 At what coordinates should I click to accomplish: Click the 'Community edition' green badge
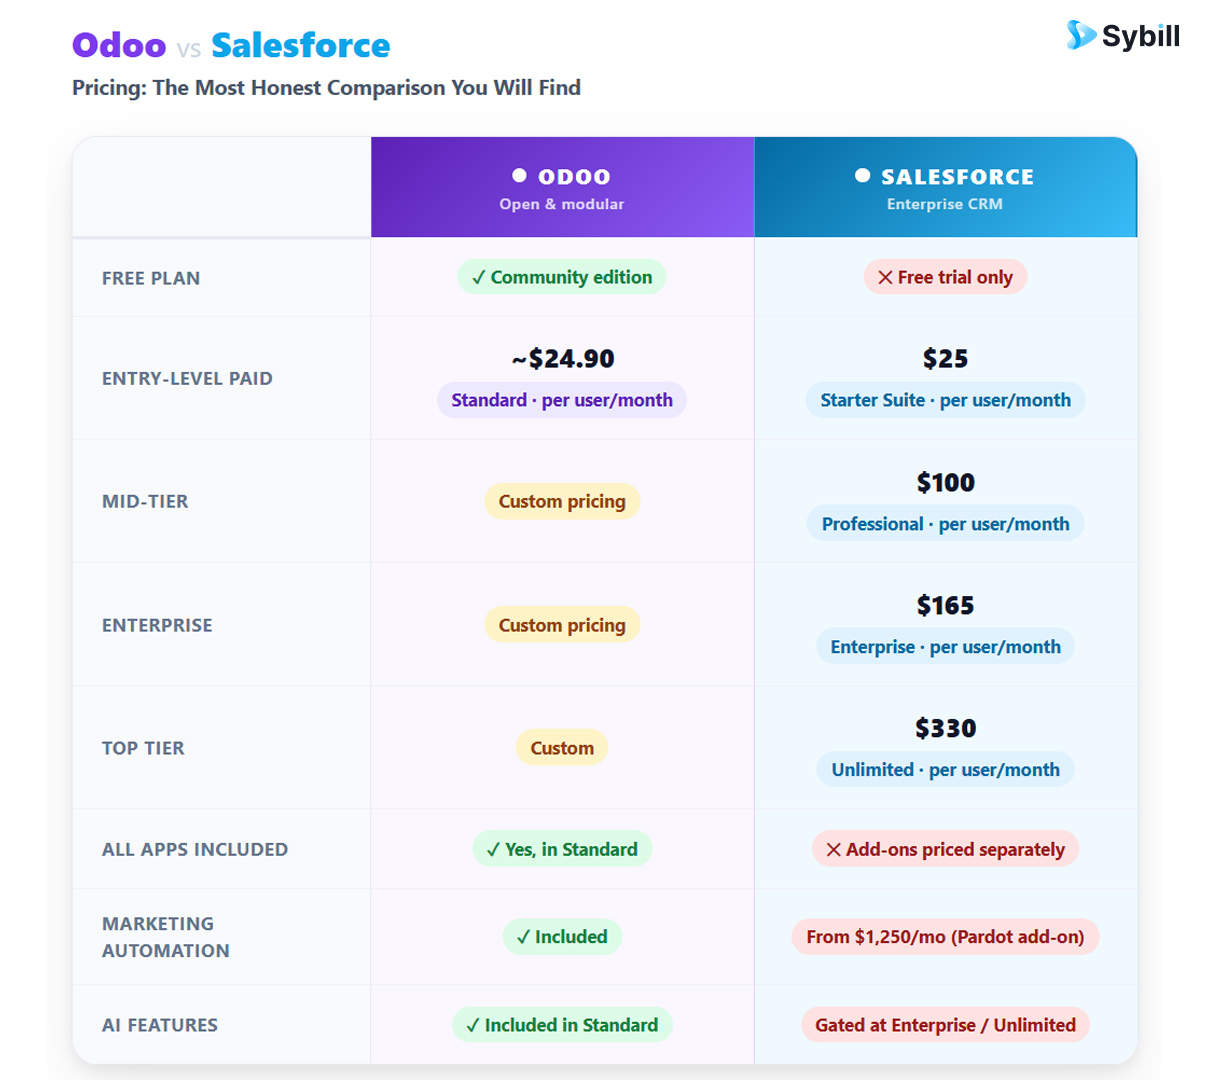[x=562, y=277]
